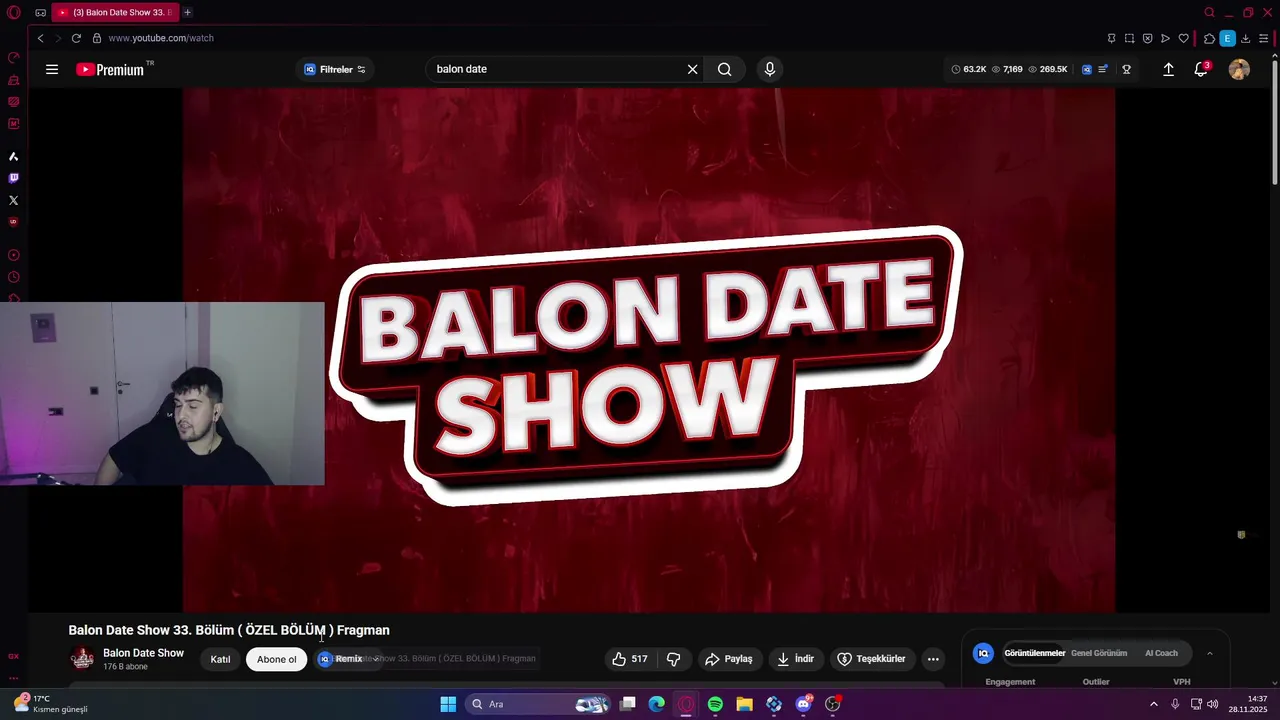
Task: Click the Opera tab search icon
Action: 1209,12
